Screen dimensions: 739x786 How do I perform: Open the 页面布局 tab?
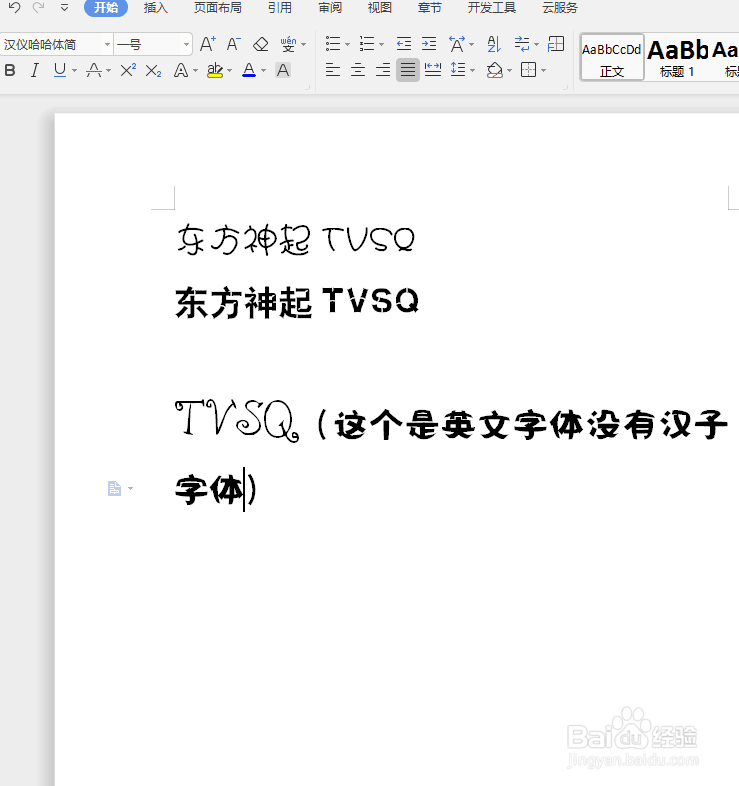coord(218,8)
